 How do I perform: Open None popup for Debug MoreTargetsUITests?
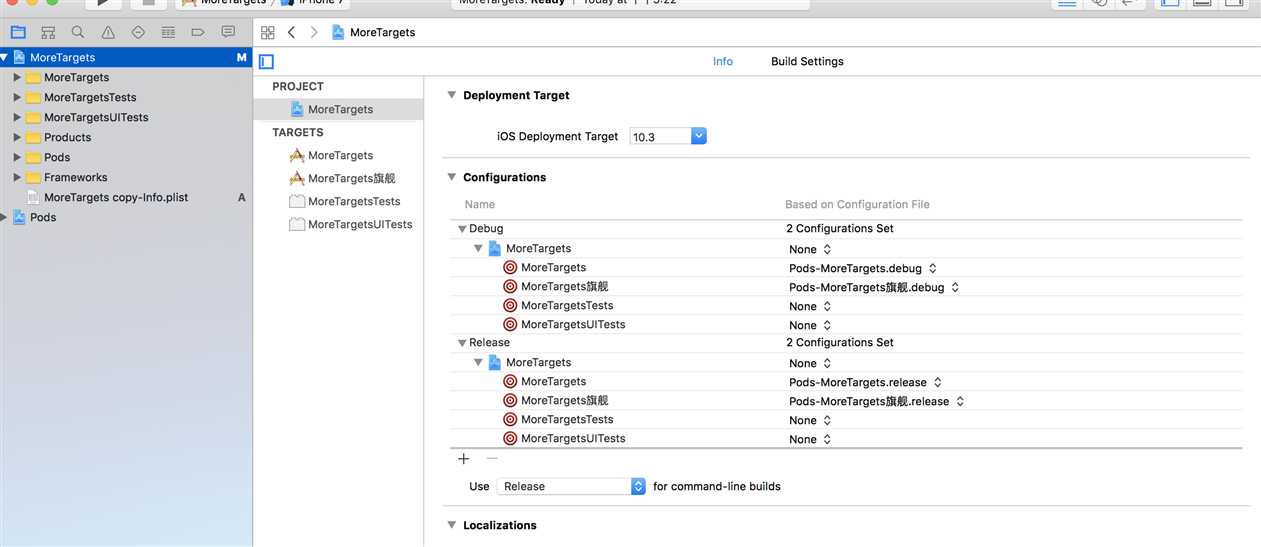810,325
